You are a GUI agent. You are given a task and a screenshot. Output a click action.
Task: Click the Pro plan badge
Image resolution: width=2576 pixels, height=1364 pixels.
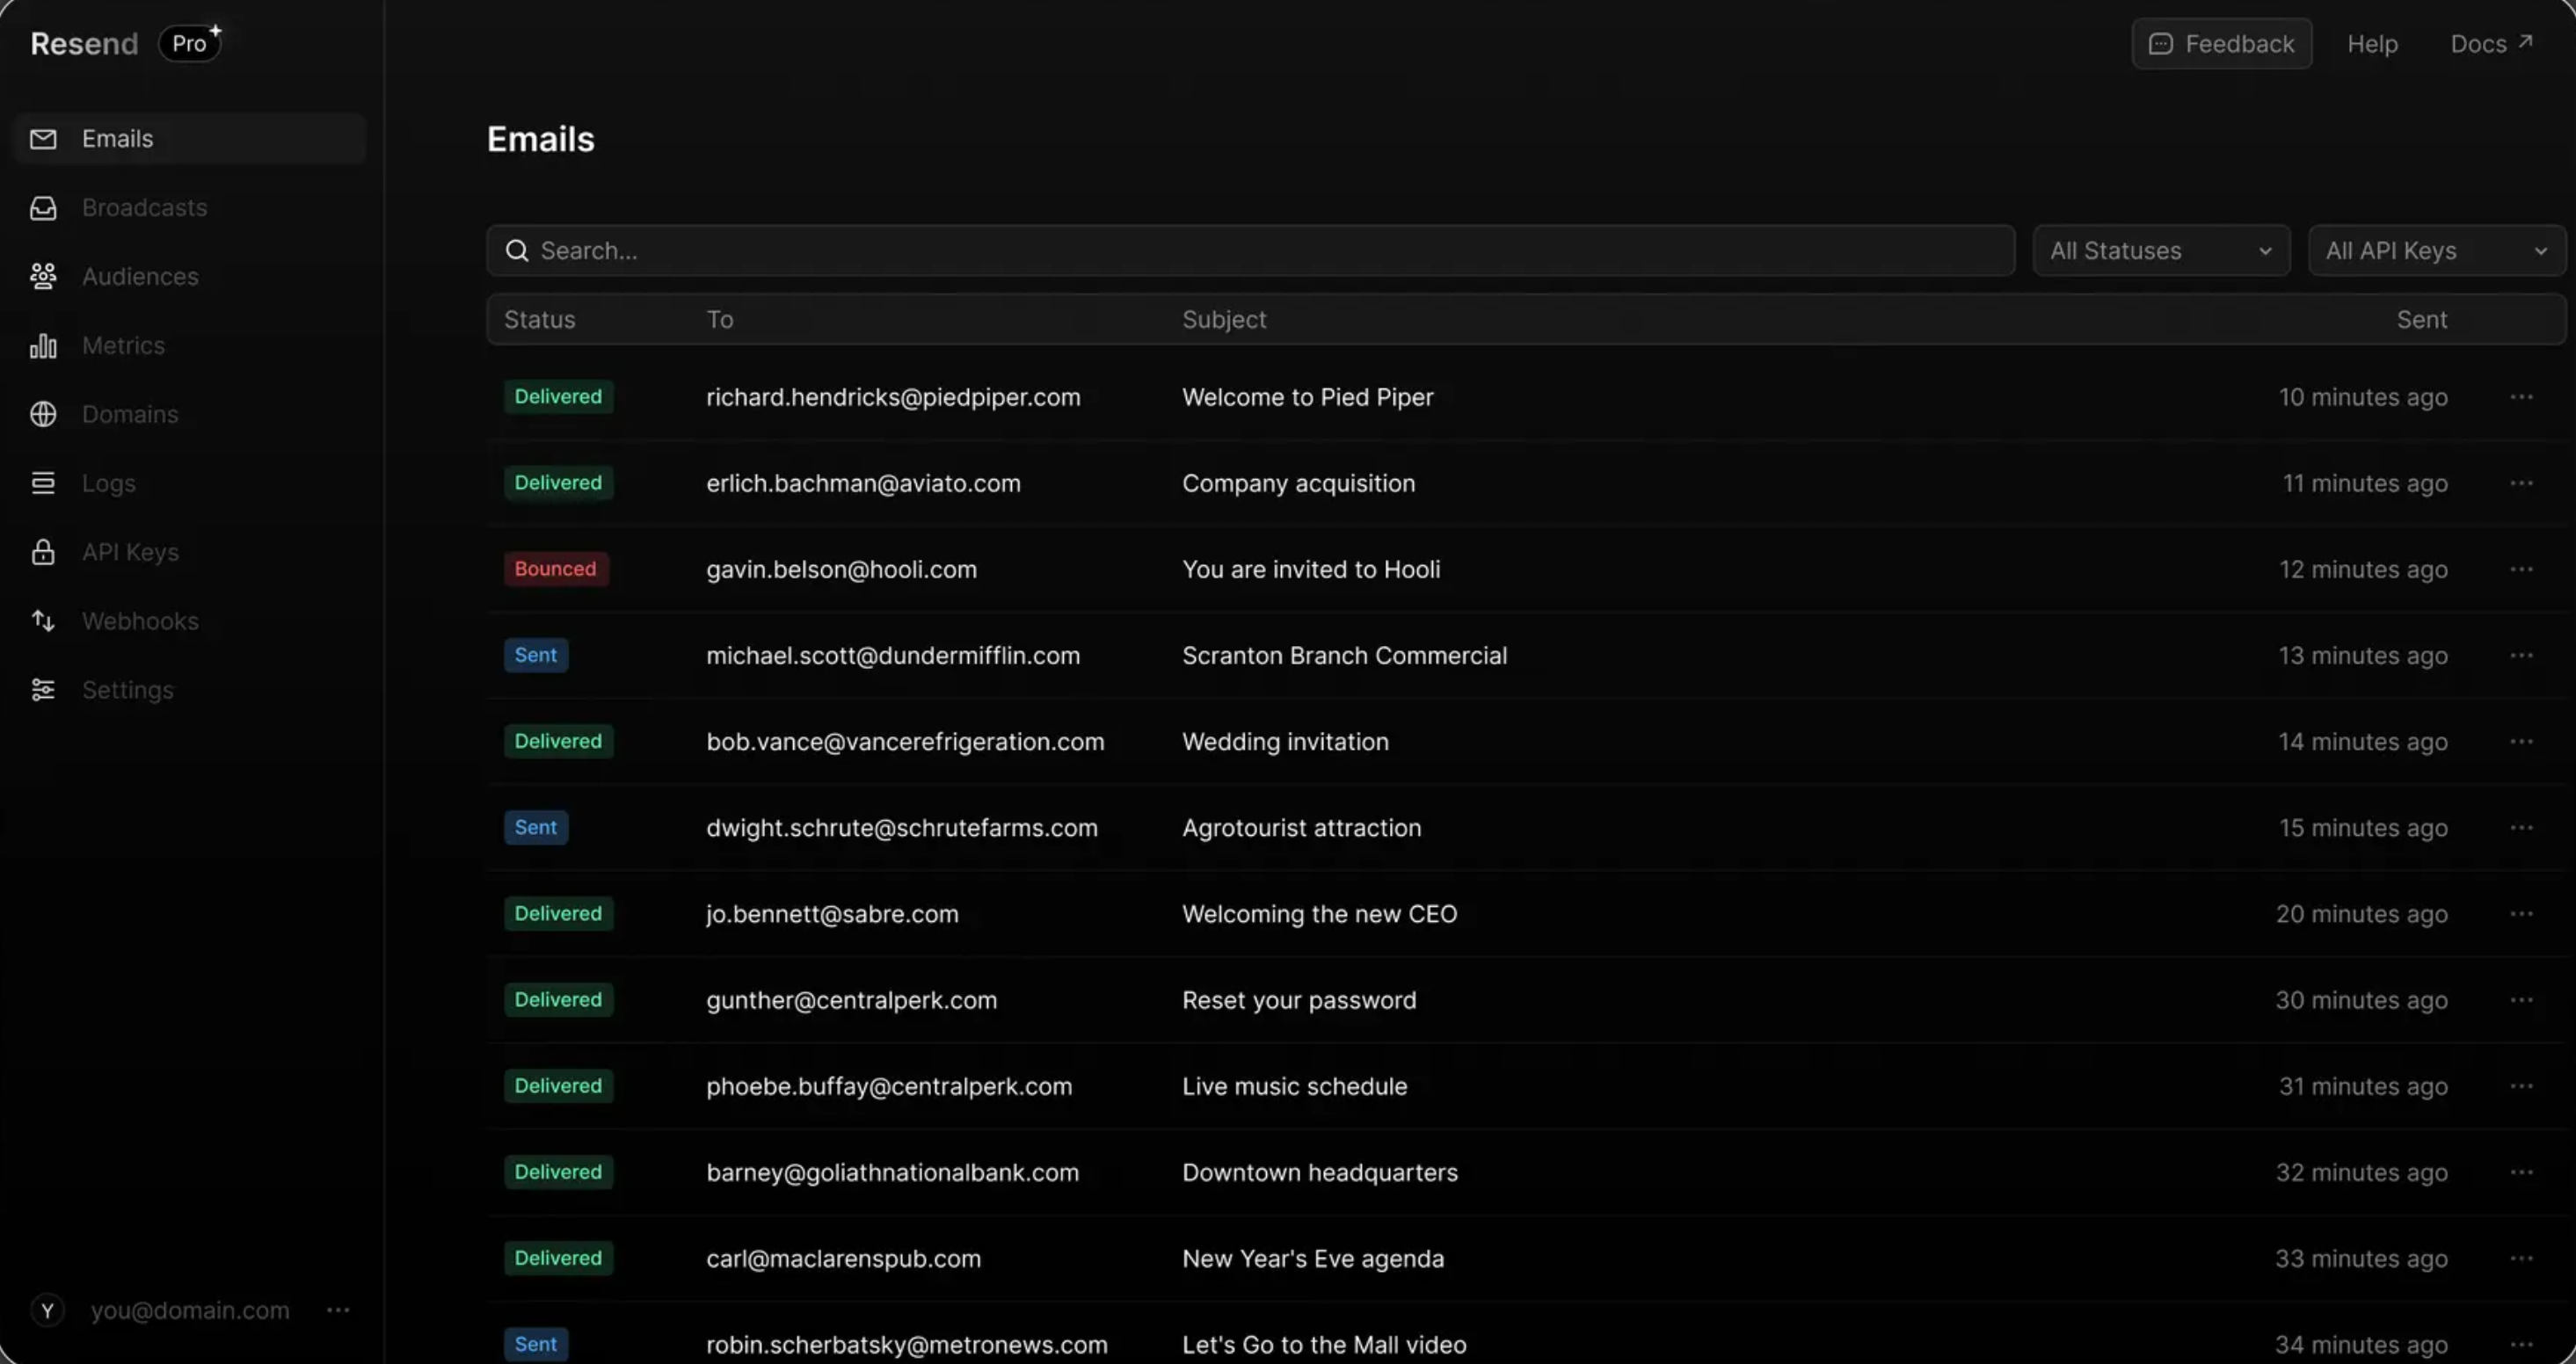pyautogui.click(x=190, y=43)
